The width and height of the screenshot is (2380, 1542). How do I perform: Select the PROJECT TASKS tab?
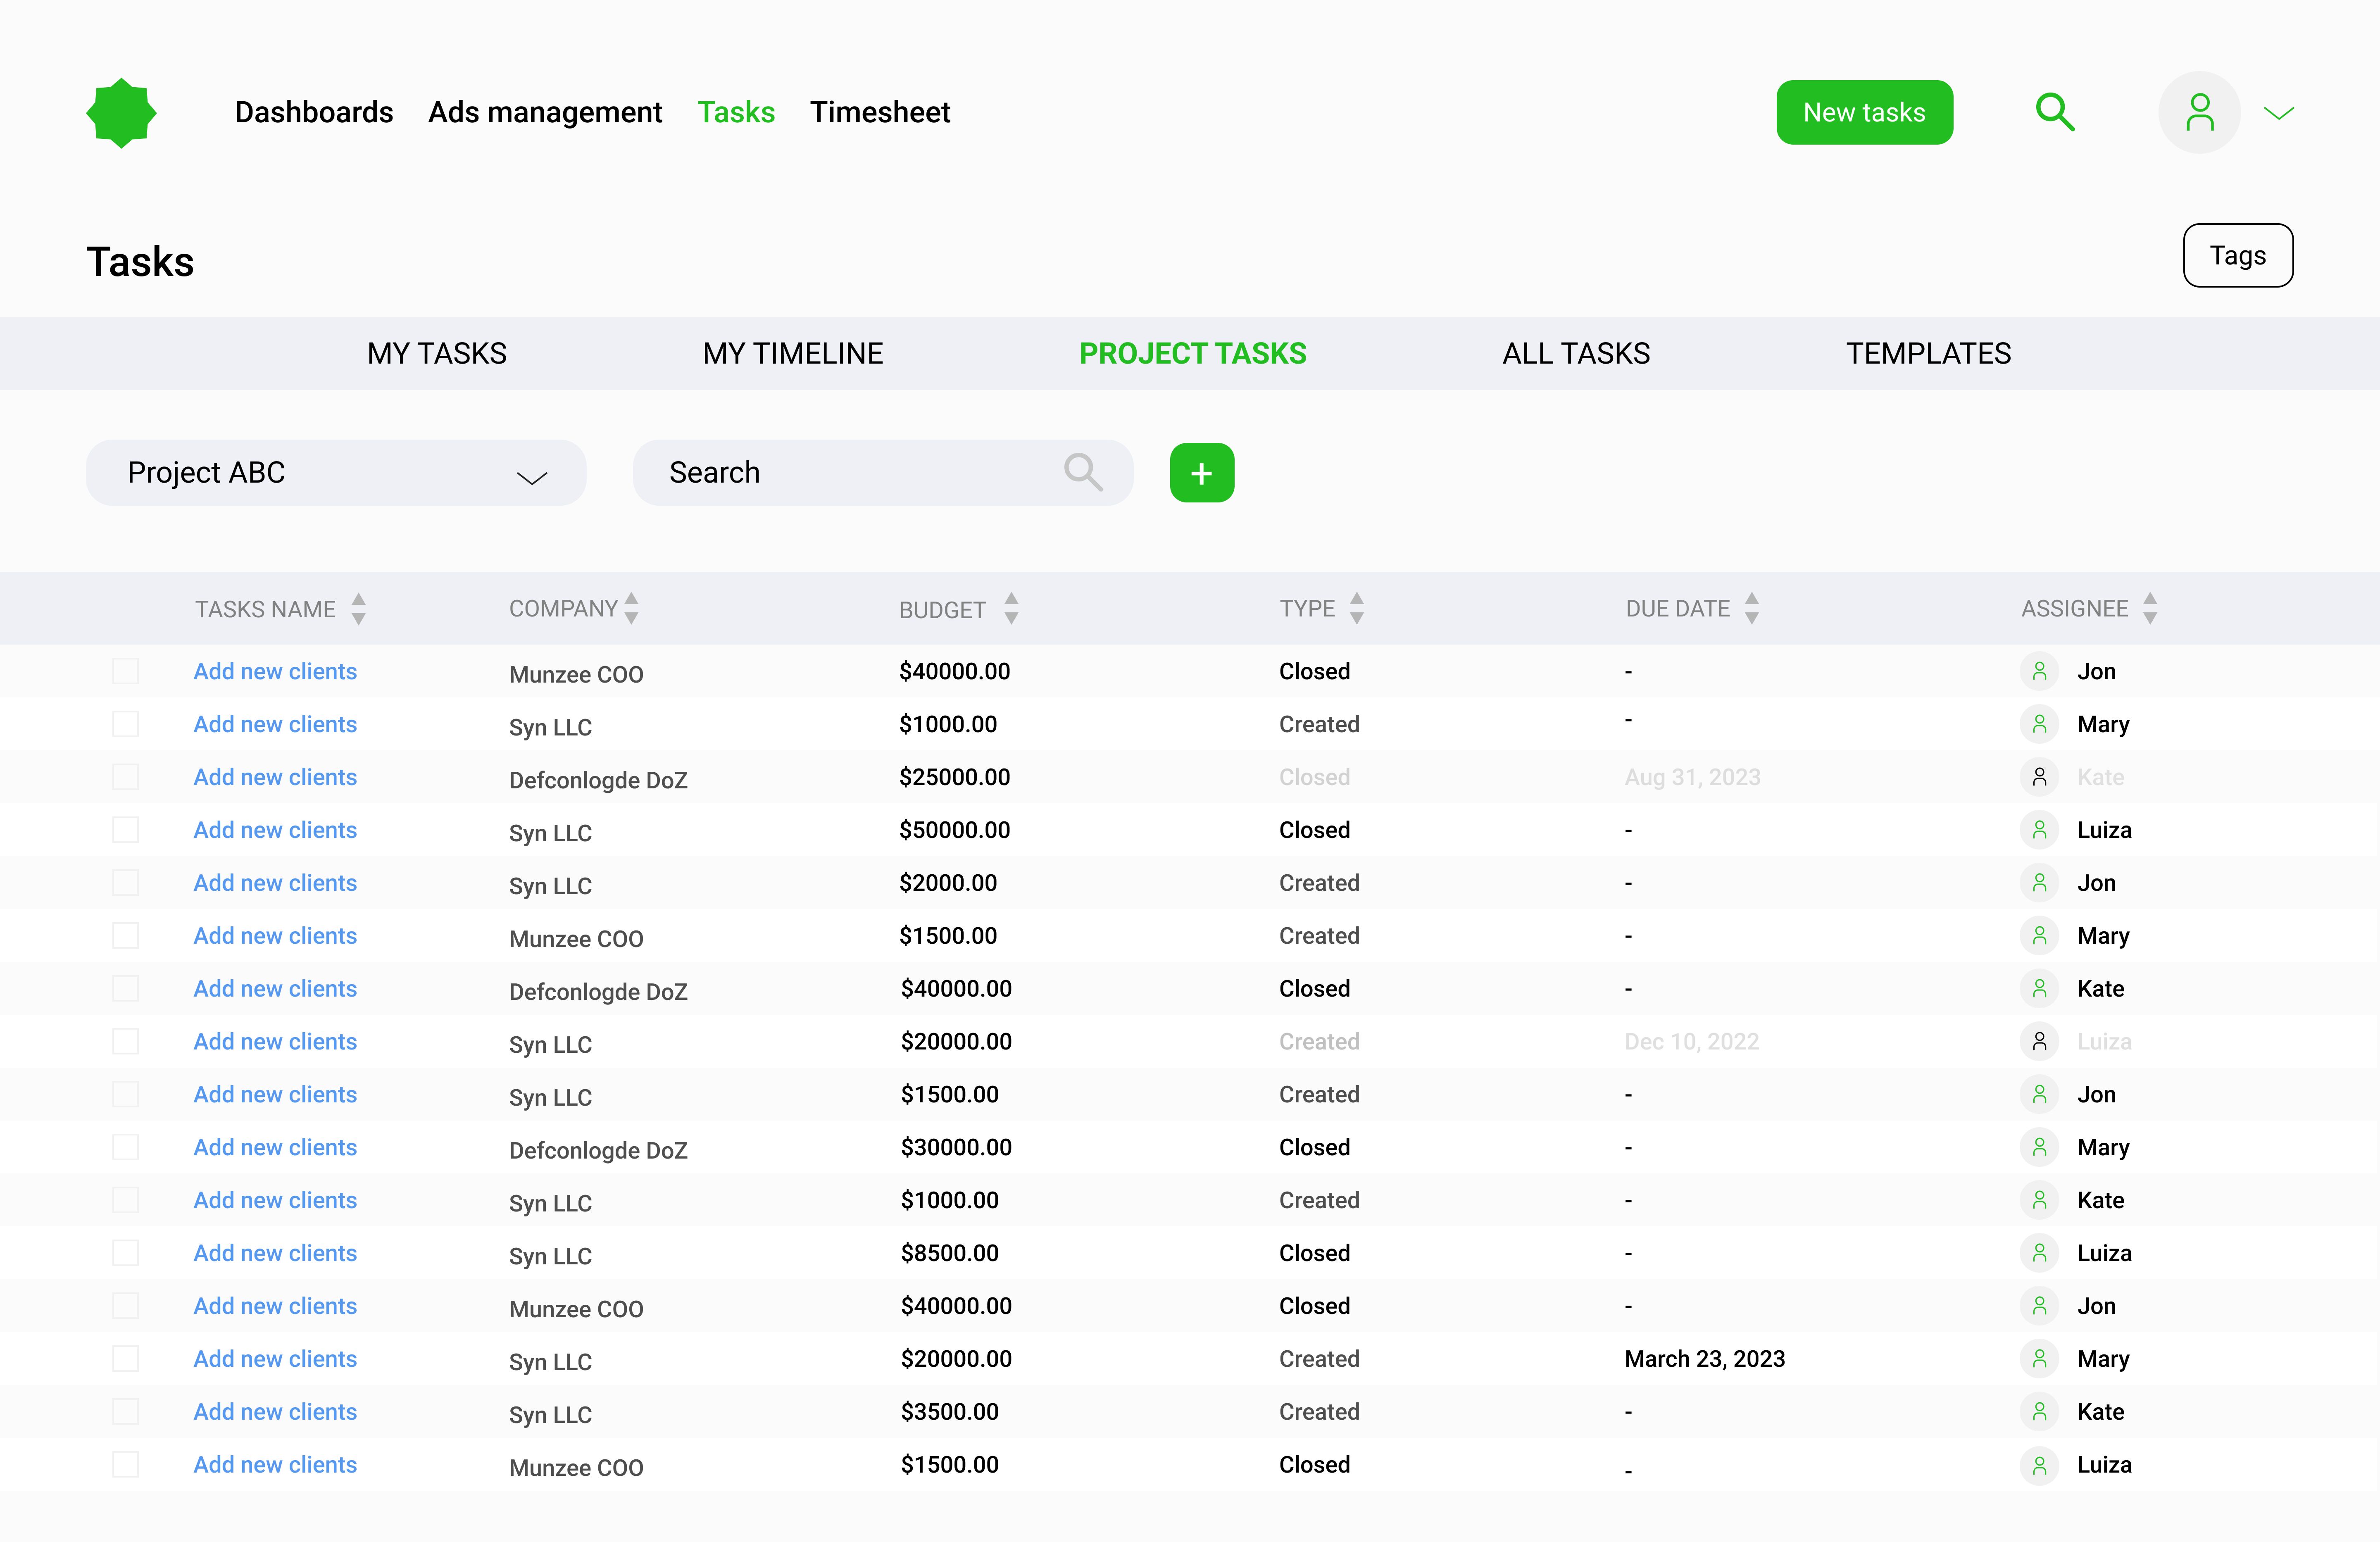pyautogui.click(x=1193, y=353)
